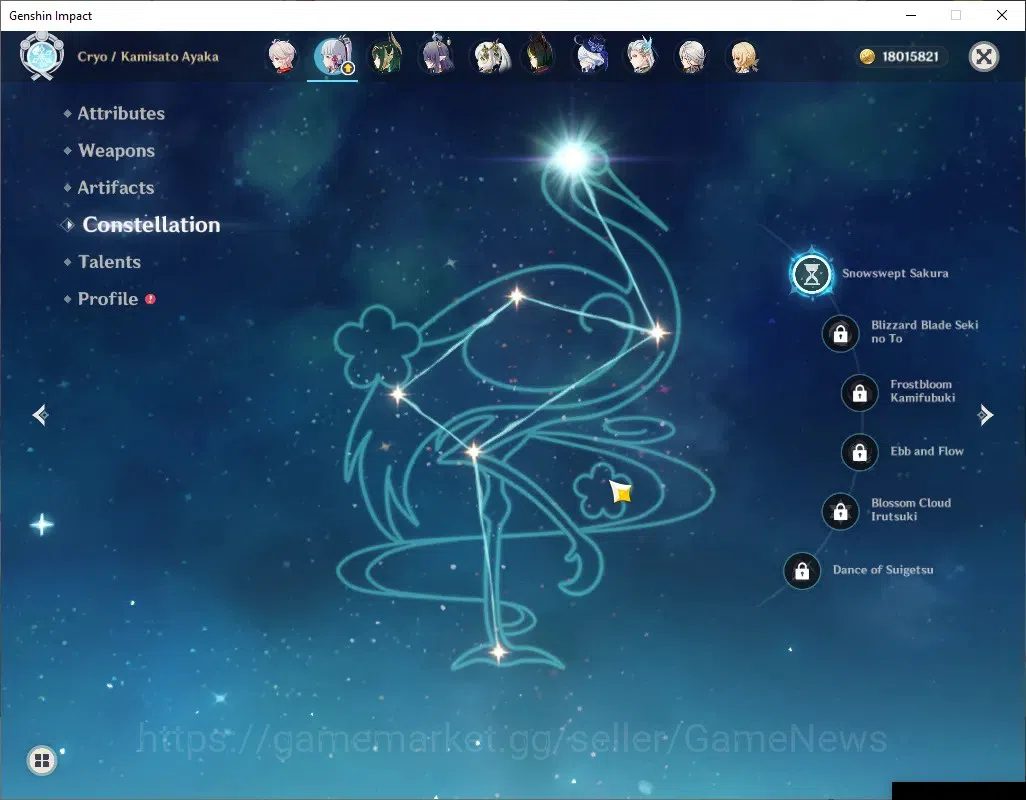Go to next character with the right arrow
The height and width of the screenshot is (800, 1026).
tap(985, 415)
